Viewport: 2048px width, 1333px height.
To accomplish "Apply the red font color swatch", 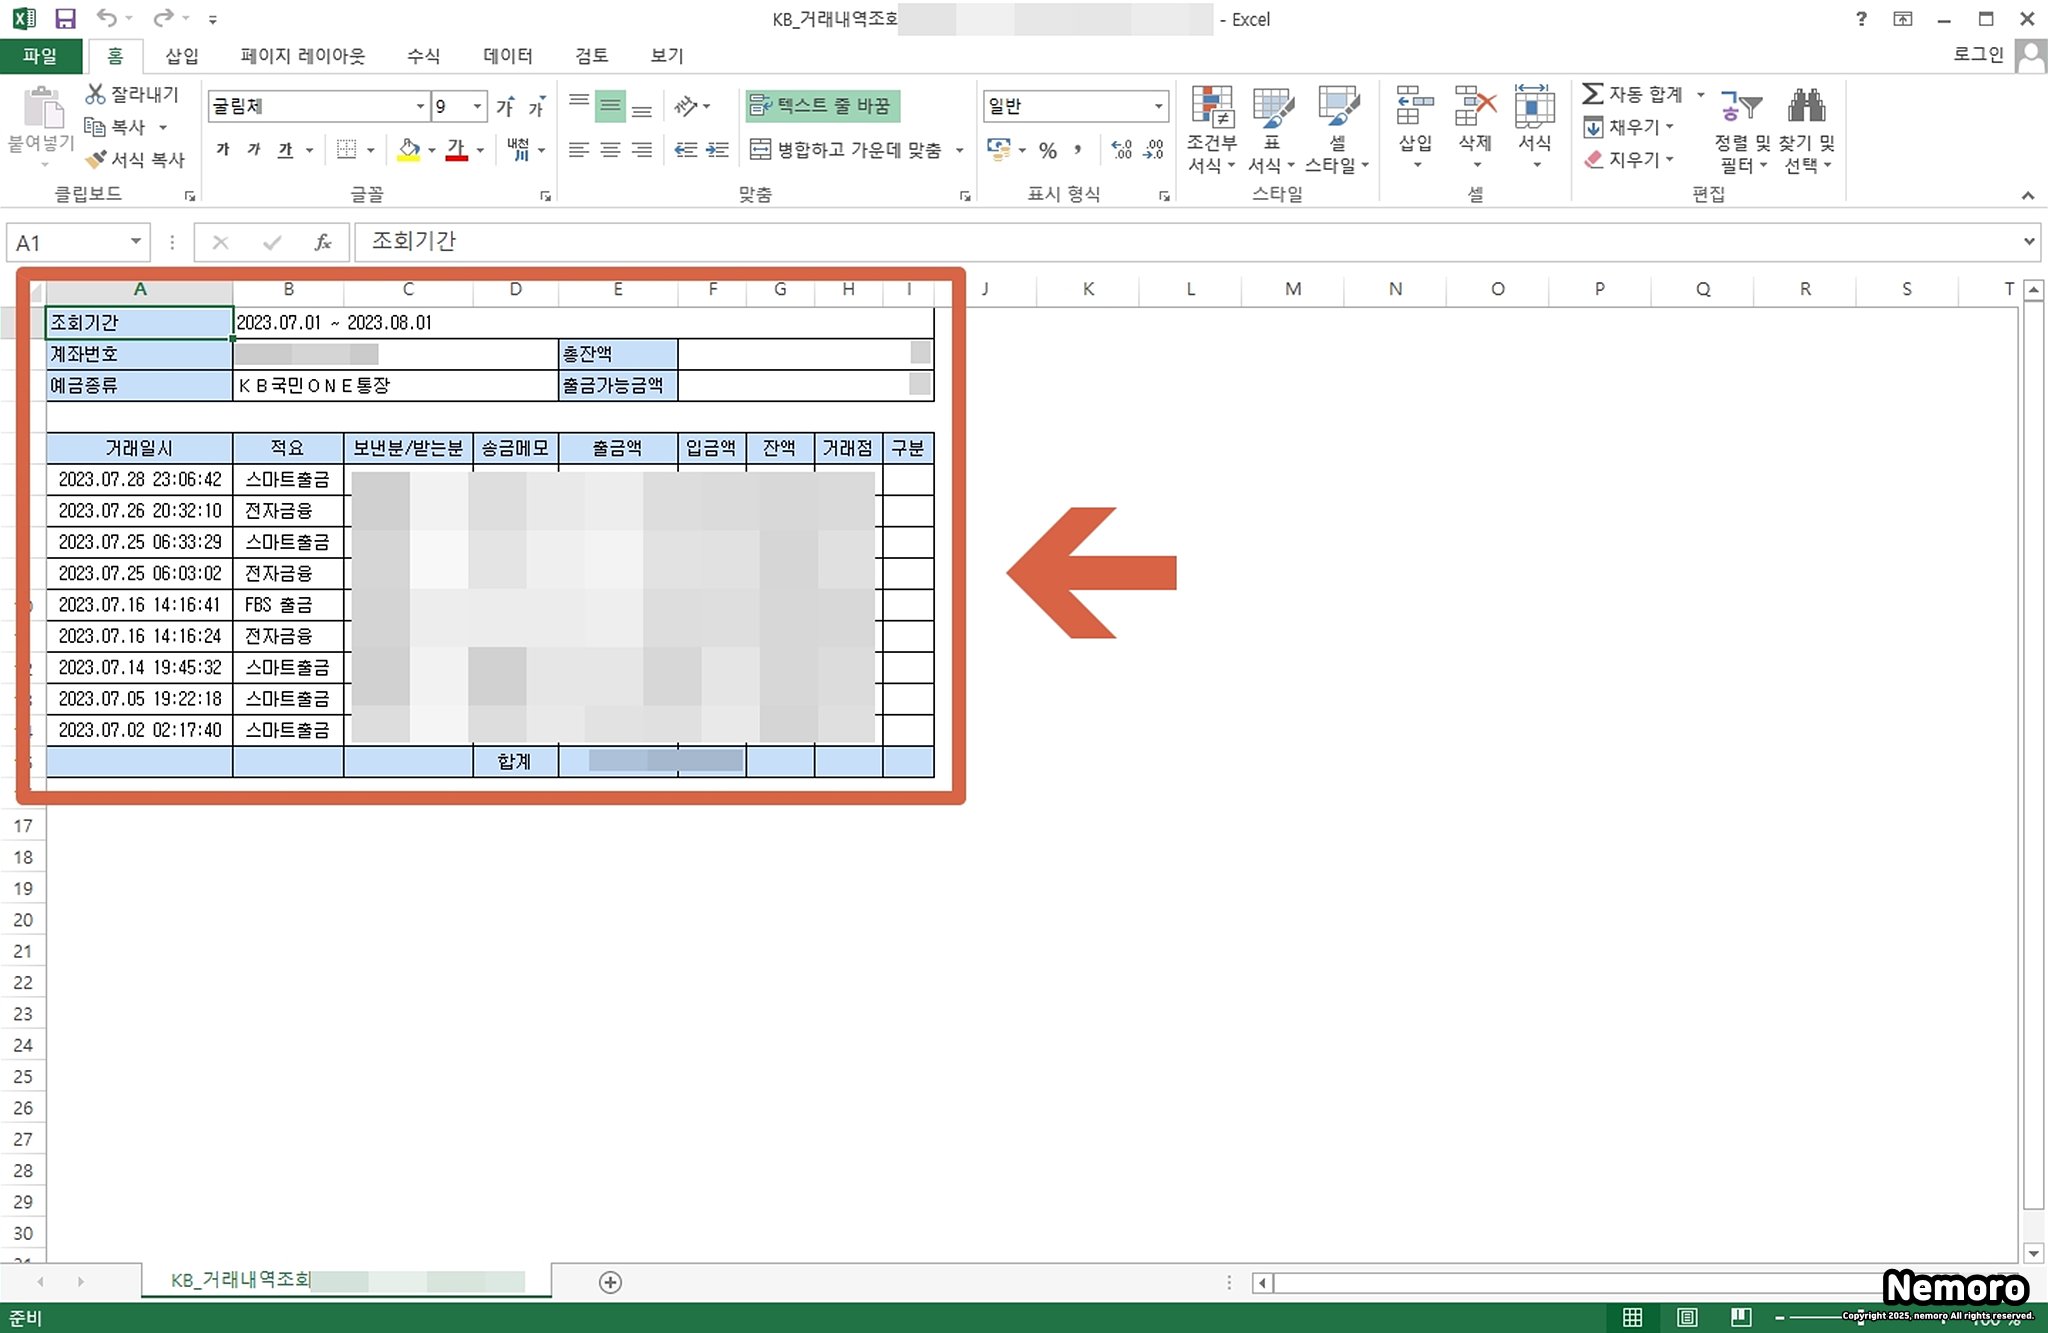I will 456,150.
